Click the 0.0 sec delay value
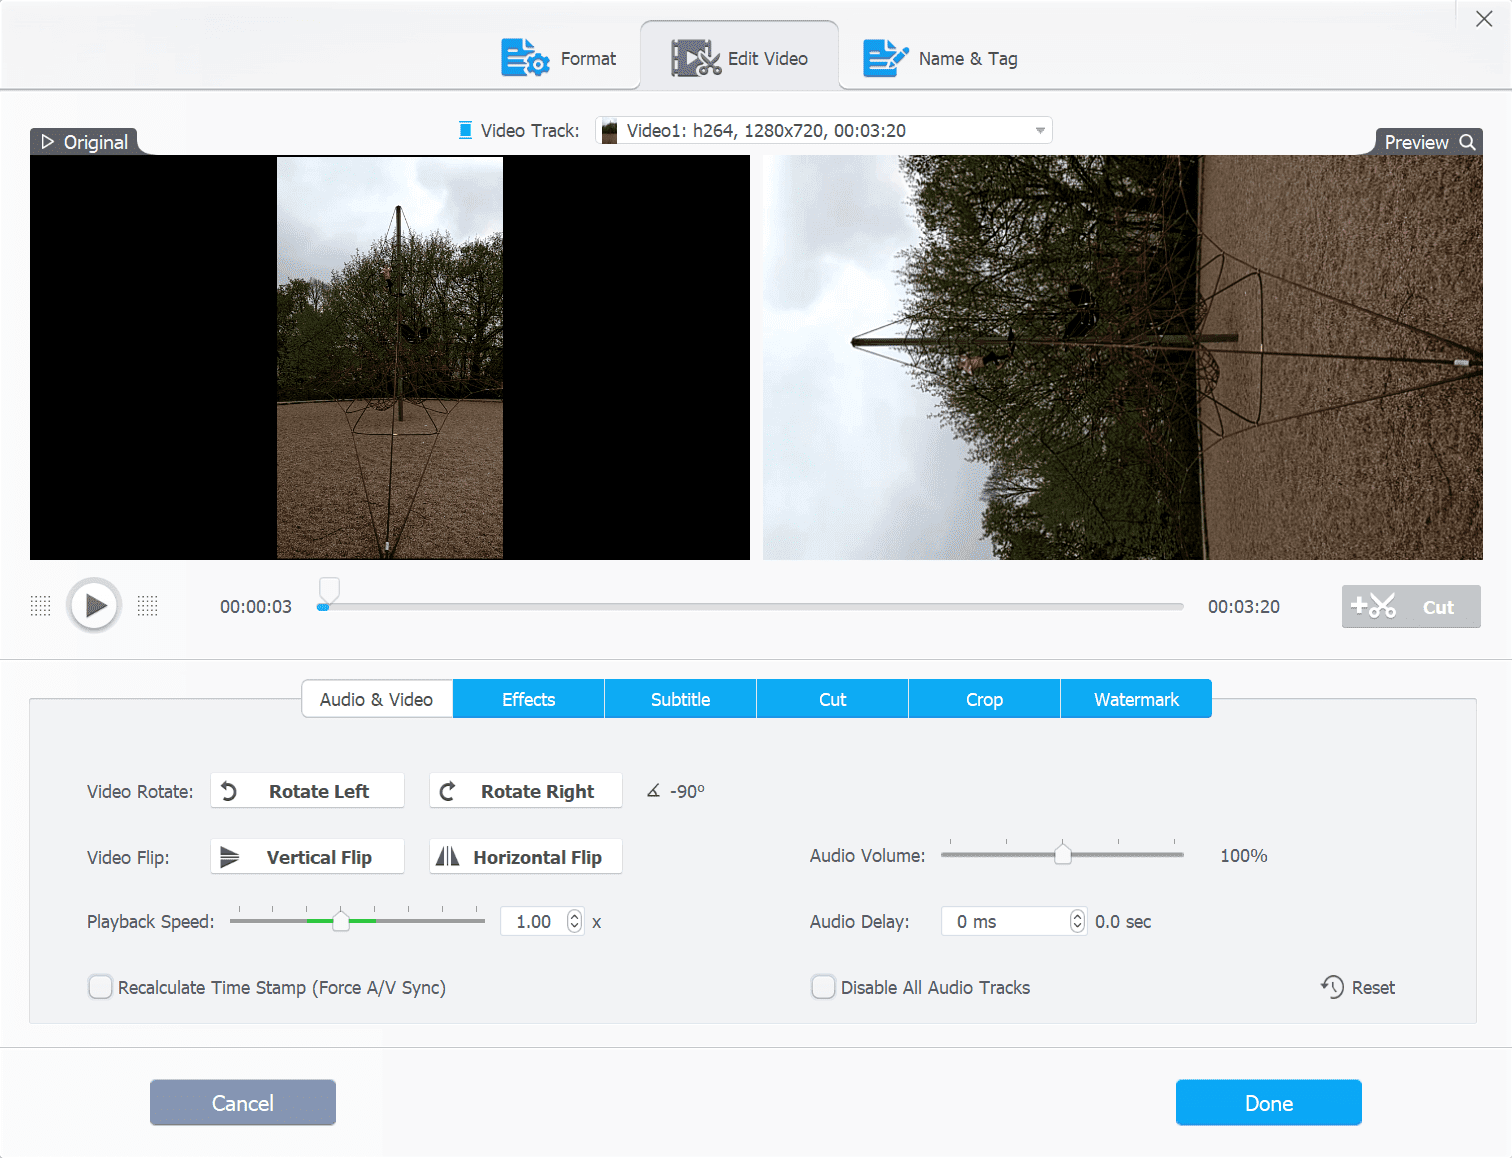The image size is (1512, 1158). pos(1123,922)
